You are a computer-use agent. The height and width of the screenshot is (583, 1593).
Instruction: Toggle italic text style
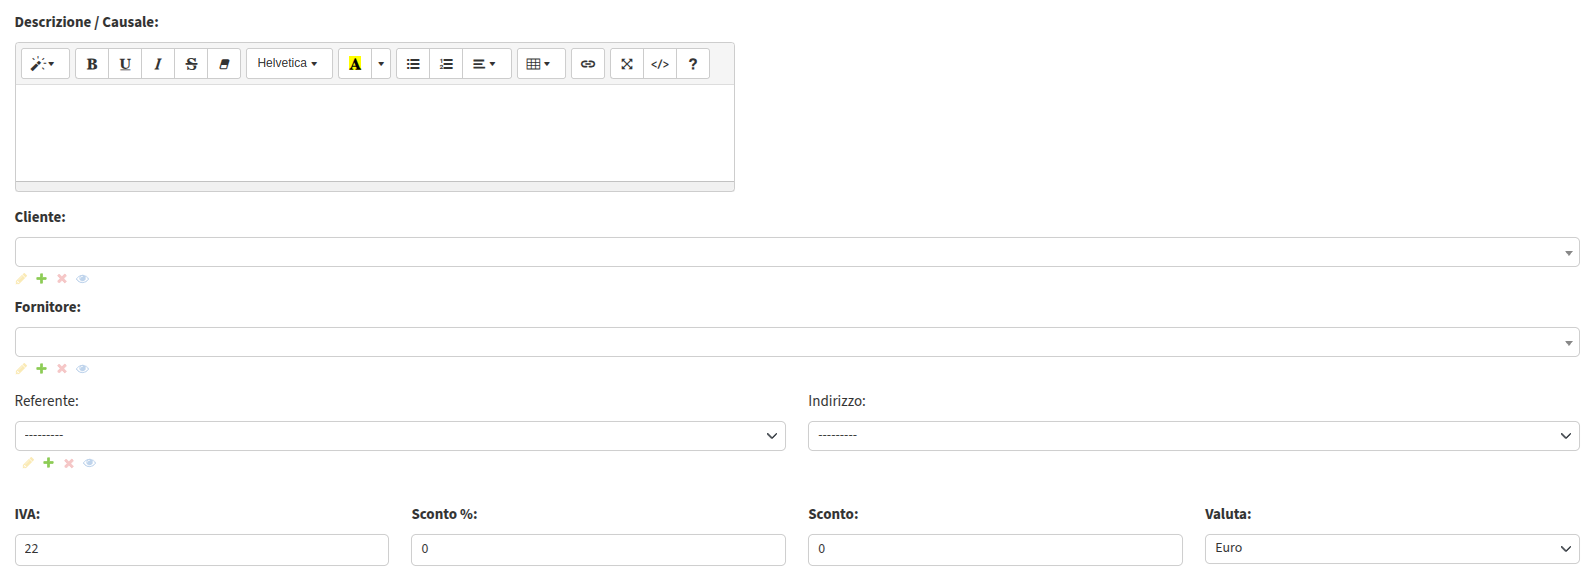point(158,64)
